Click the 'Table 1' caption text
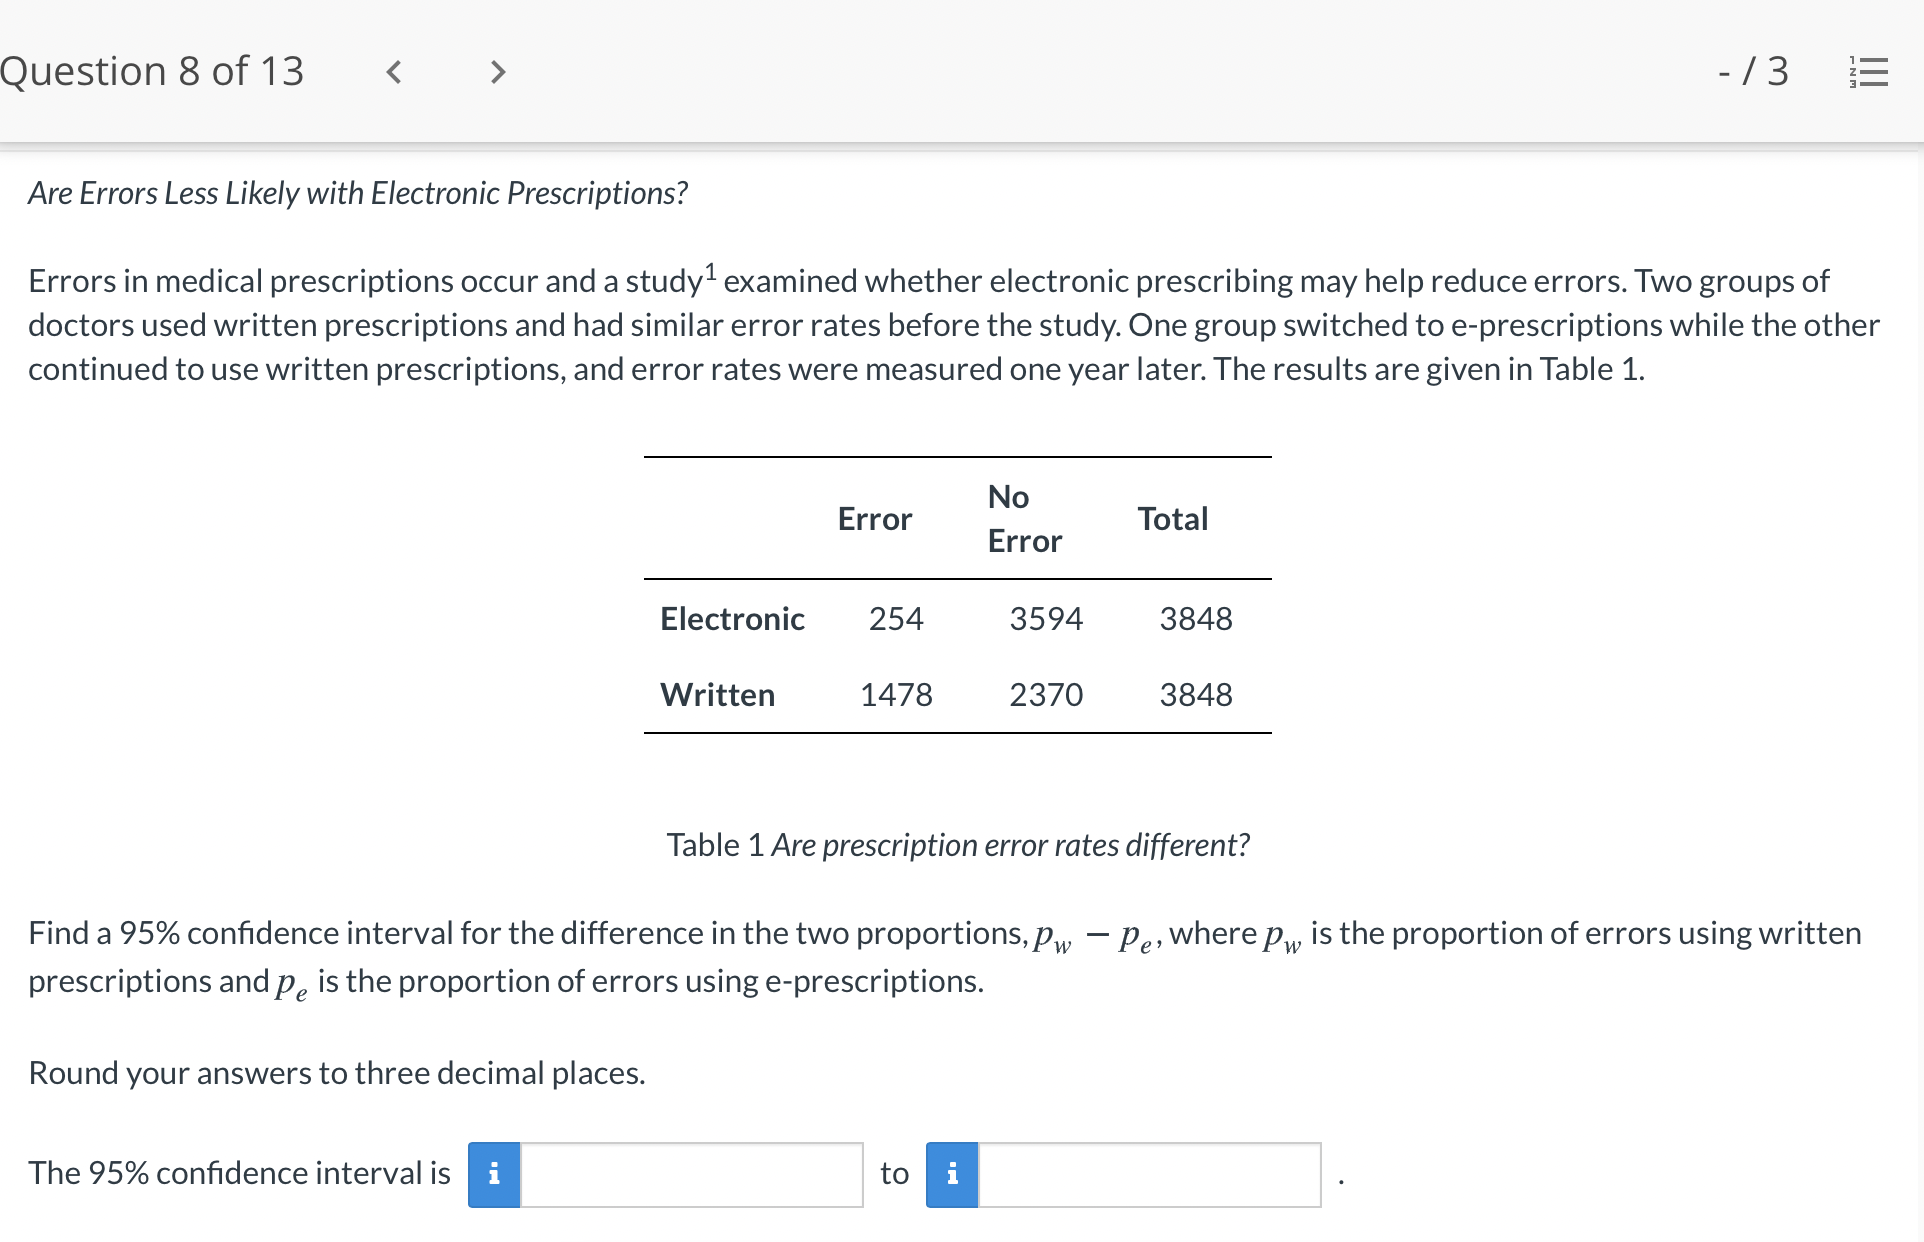The height and width of the screenshot is (1242, 1924). point(957,845)
